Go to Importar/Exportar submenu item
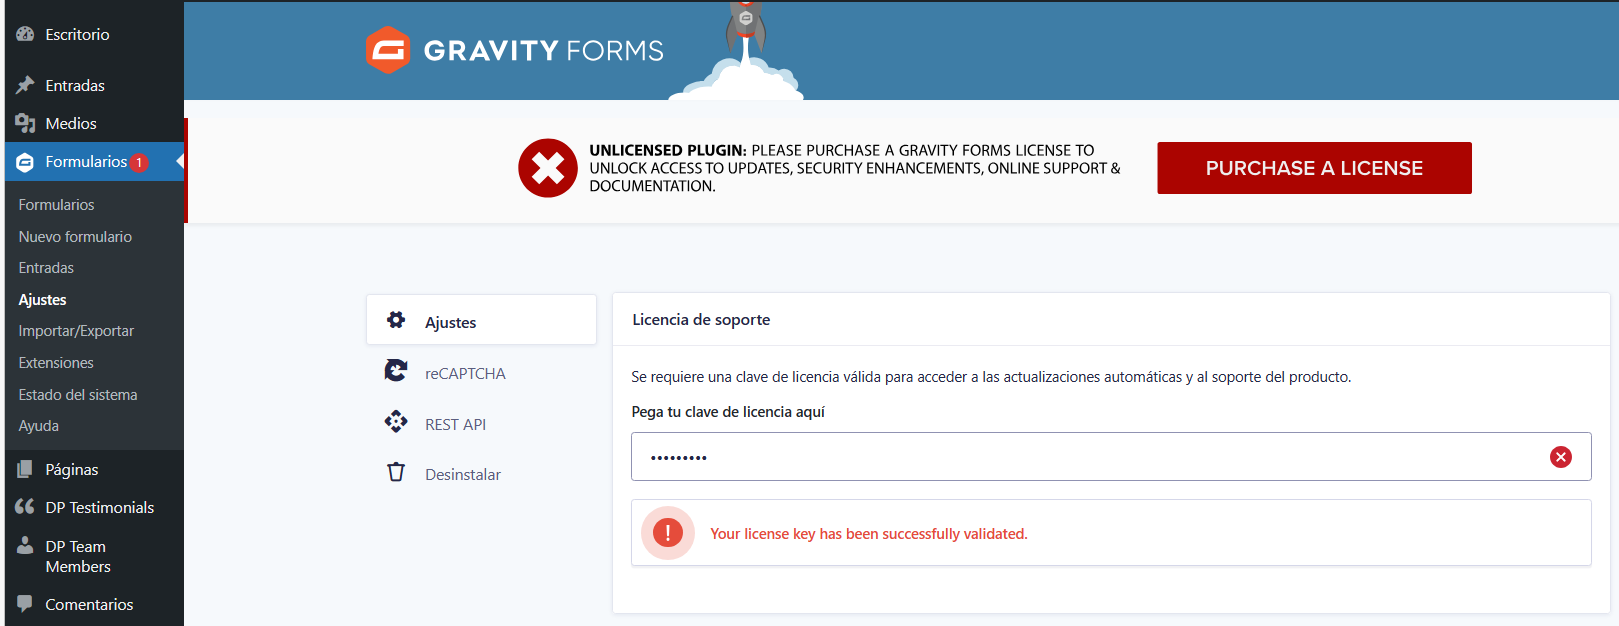This screenshot has width=1619, height=626. [76, 330]
